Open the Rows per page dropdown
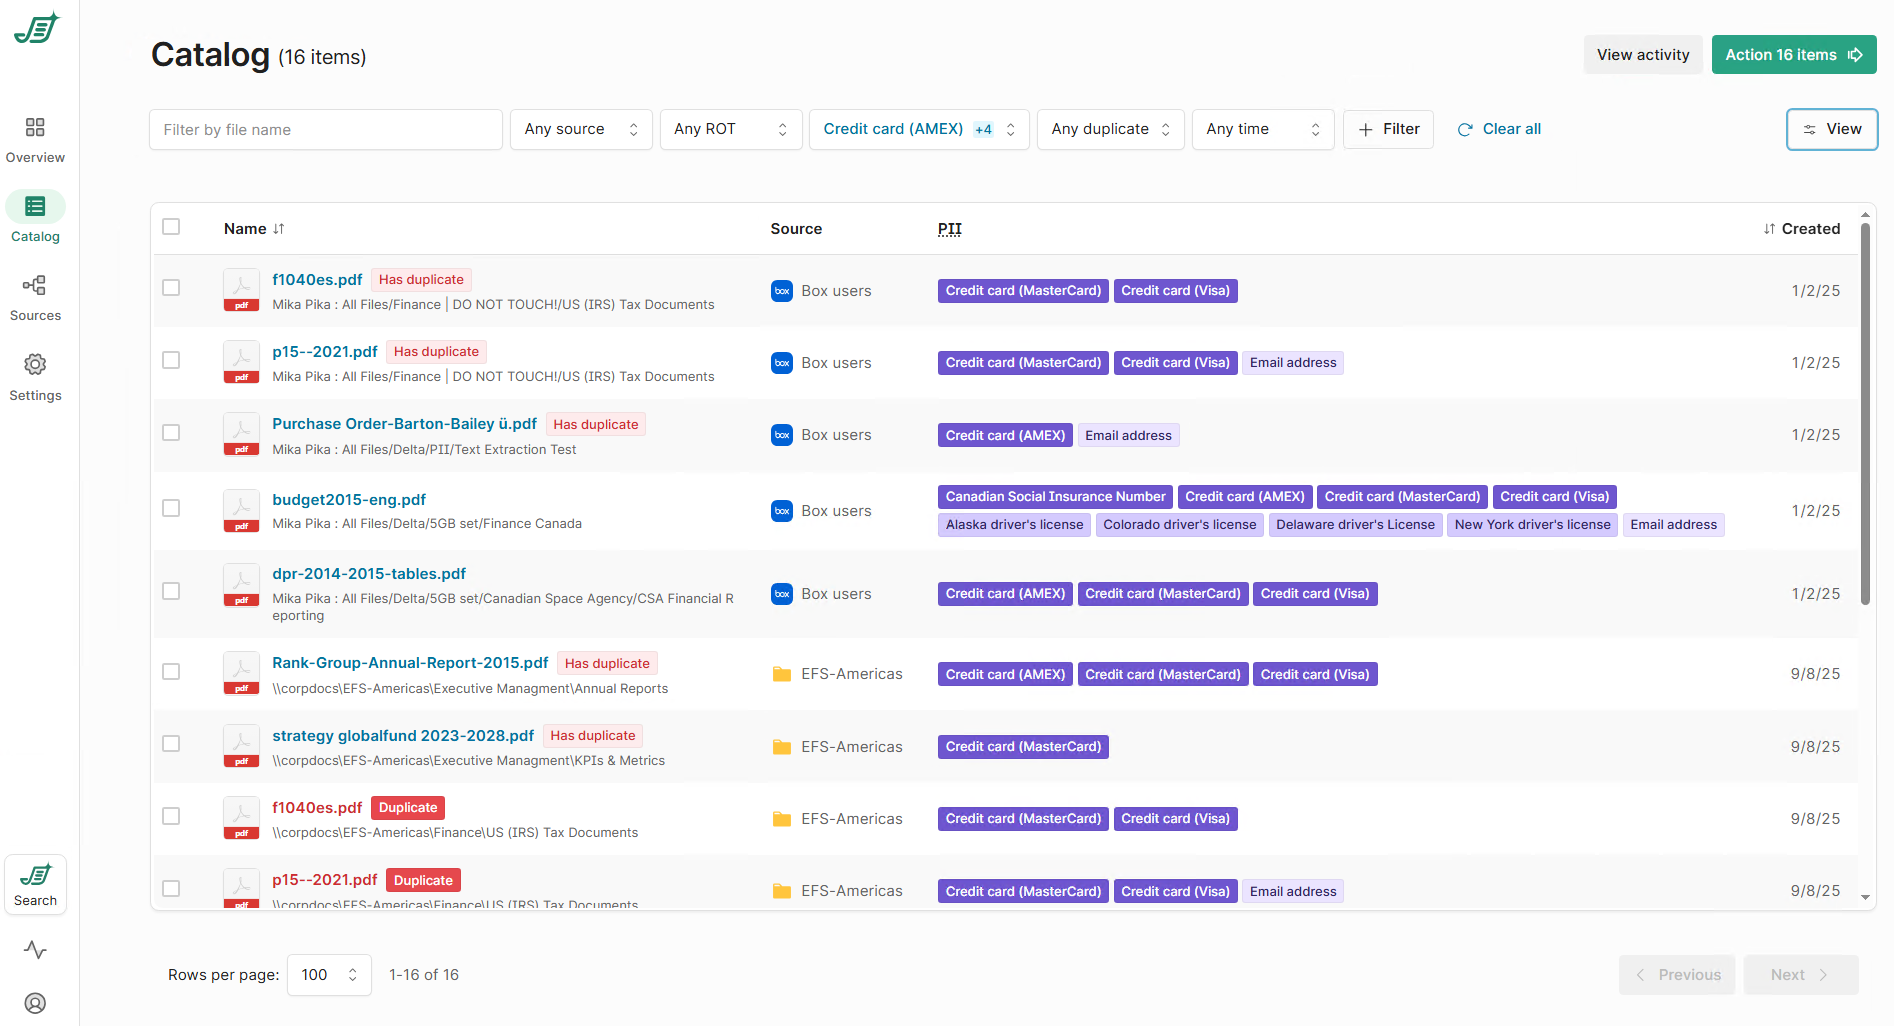The width and height of the screenshot is (1894, 1026). 329,975
